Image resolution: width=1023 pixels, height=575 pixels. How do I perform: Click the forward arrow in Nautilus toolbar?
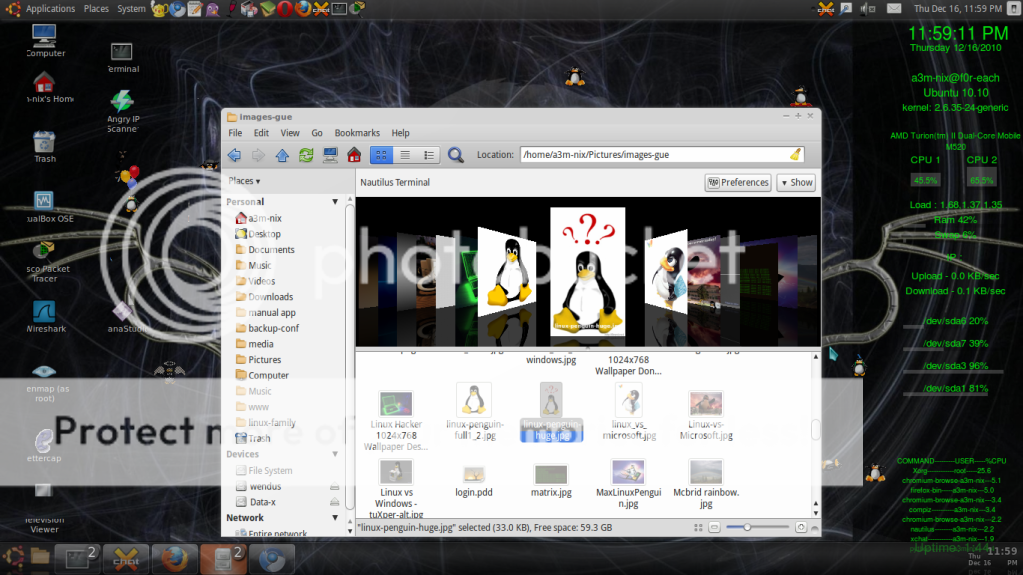coord(258,155)
